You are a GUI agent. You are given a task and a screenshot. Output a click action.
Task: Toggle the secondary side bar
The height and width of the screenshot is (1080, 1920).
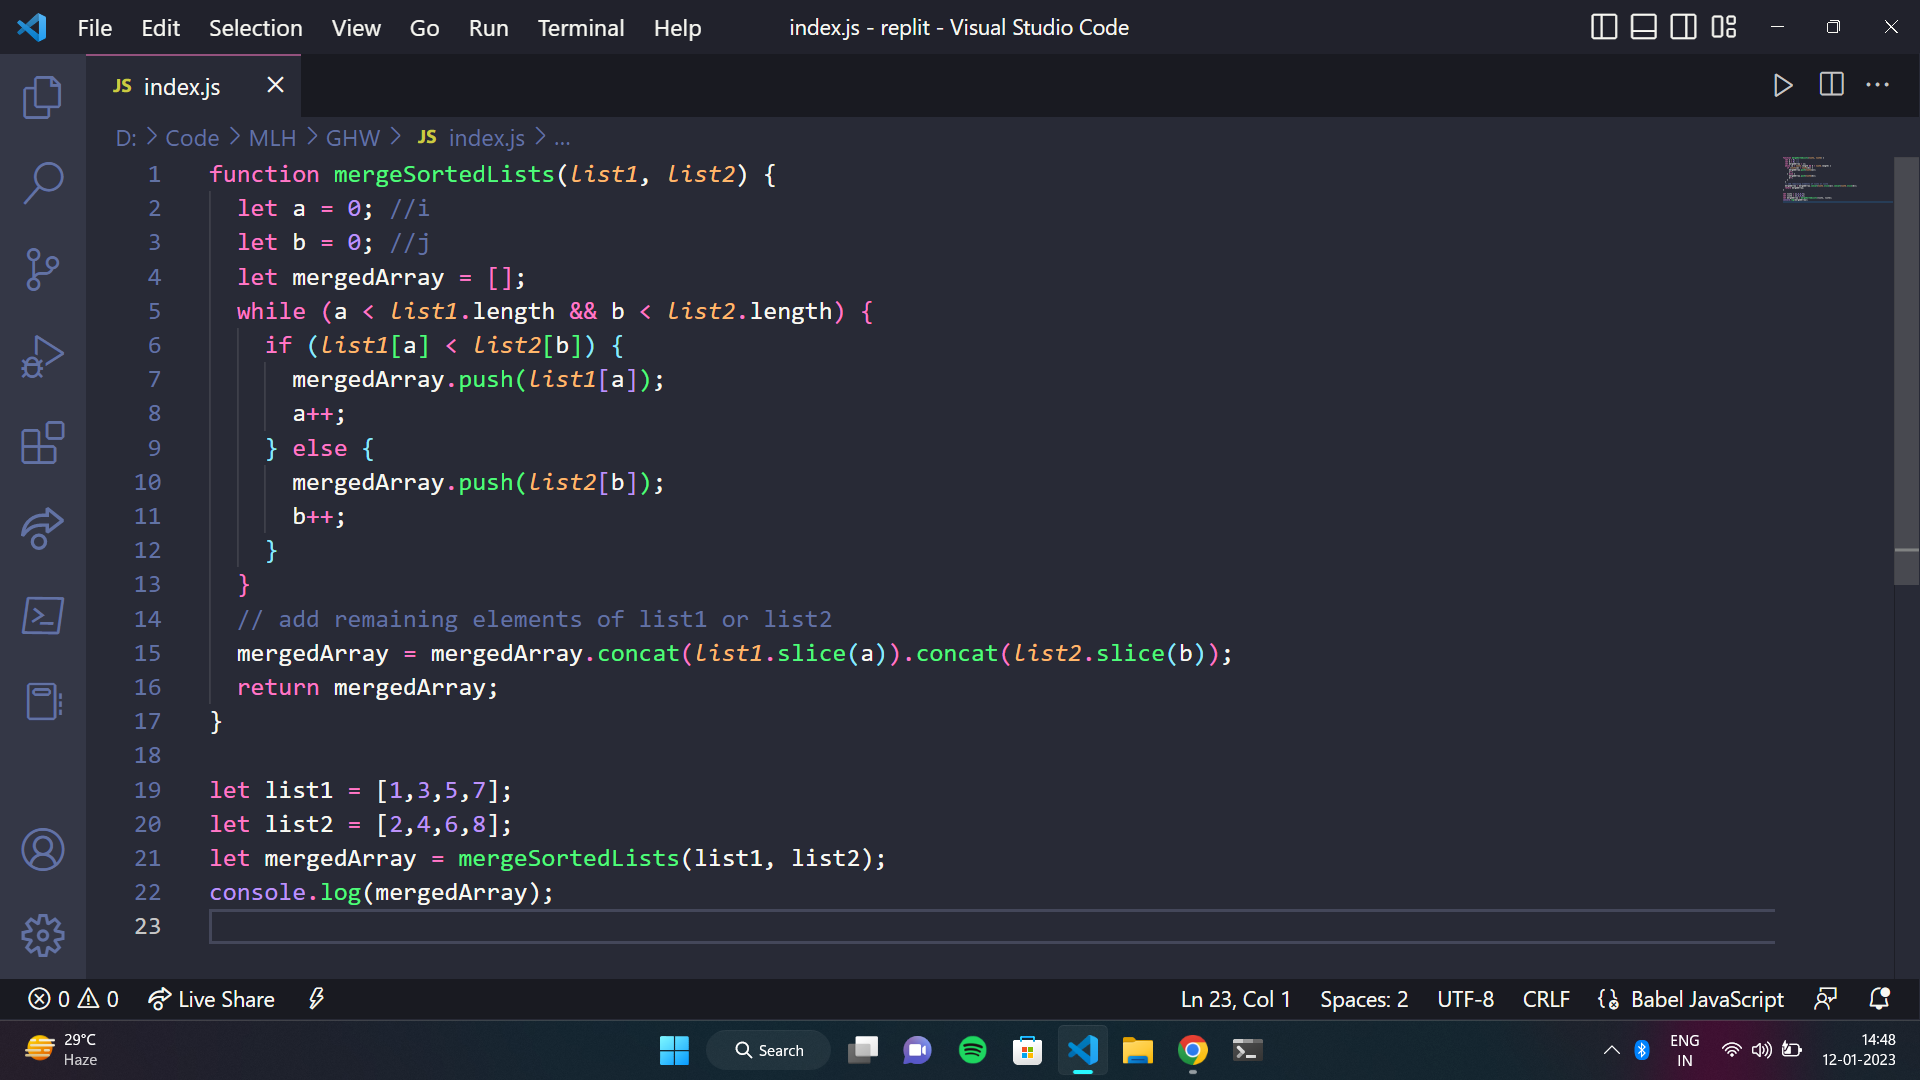[x=1683, y=27]
